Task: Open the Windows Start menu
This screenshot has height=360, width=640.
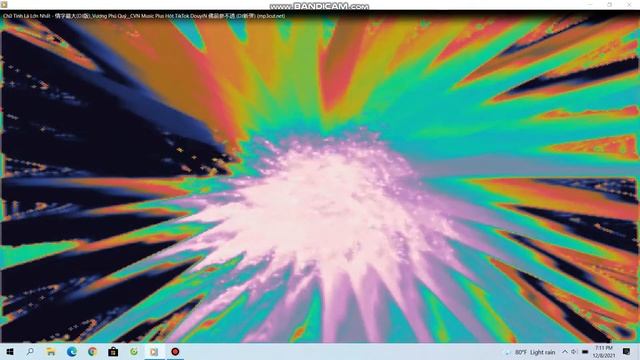Action: click(10, 351)
